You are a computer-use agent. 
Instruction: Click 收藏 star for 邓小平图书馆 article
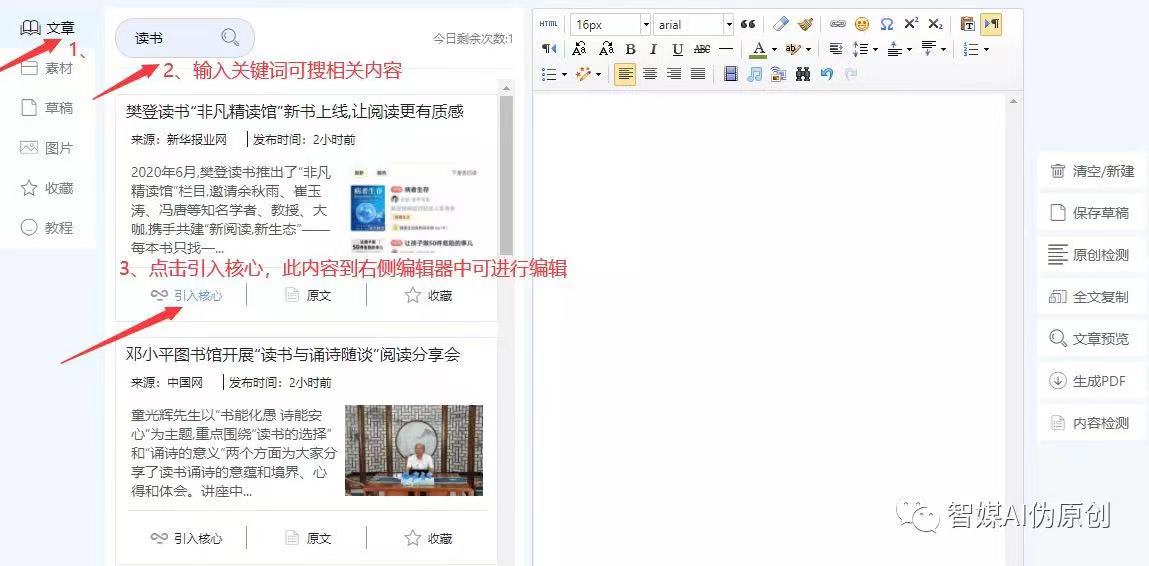[429, 538]
